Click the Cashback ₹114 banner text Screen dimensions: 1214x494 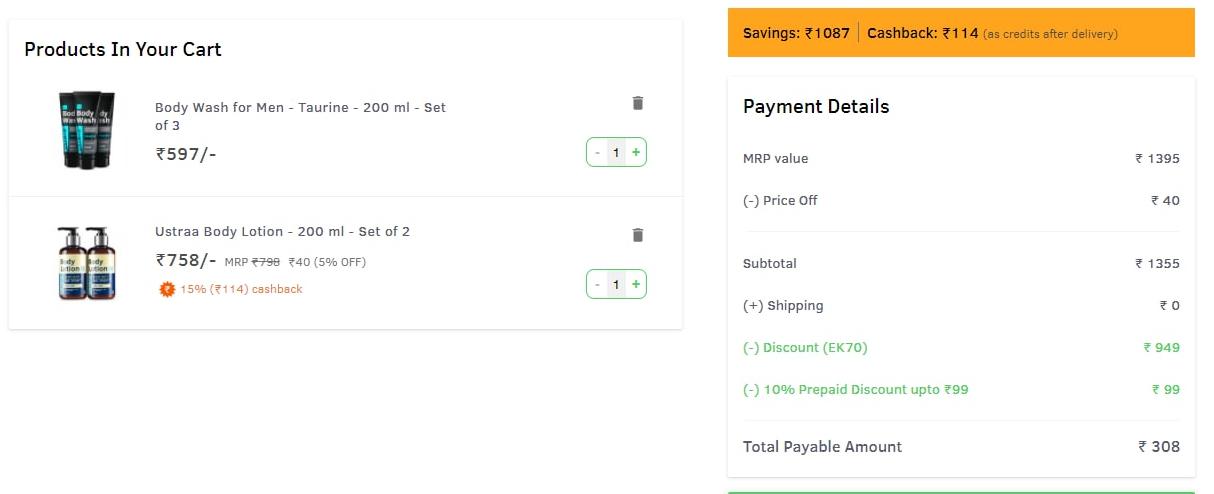[x=922, y=33]
